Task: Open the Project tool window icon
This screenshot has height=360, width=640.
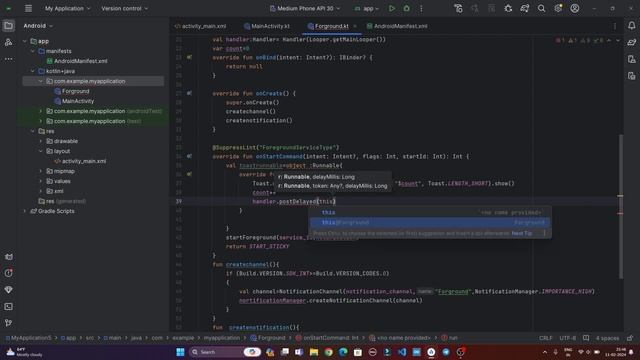Action: click(8, 26)
